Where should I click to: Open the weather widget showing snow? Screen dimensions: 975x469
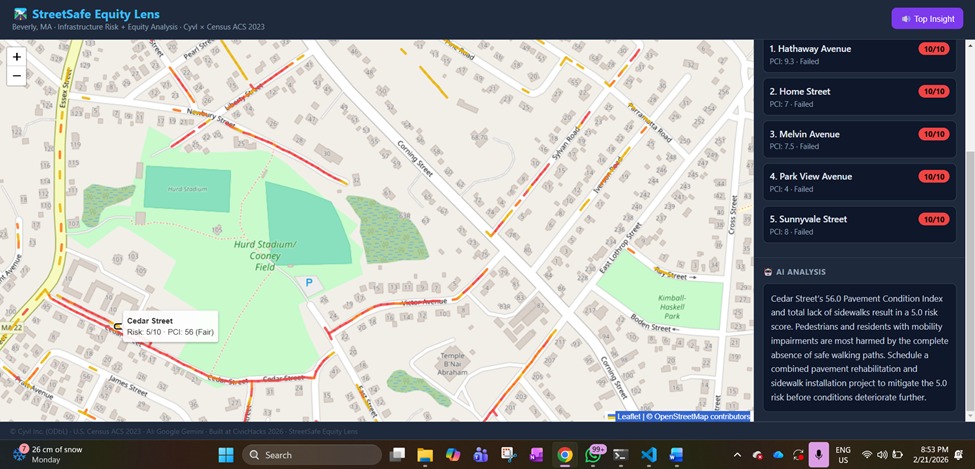click(47, 455)
